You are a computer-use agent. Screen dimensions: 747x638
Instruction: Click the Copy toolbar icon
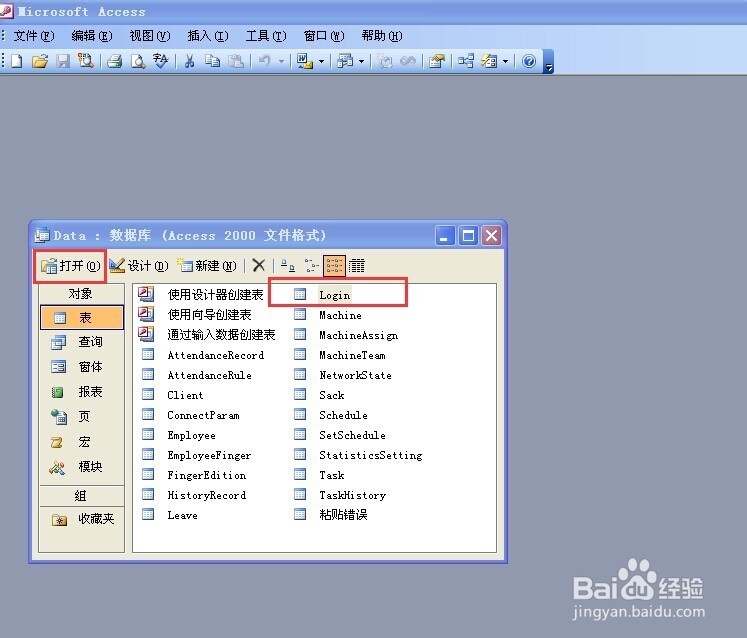coord(212,61)
